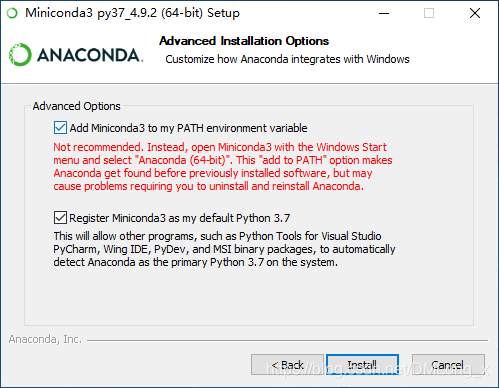Click the 'Advanced Options' group label
This screenshot has width=499, height=388.
[x=76, y=106]
